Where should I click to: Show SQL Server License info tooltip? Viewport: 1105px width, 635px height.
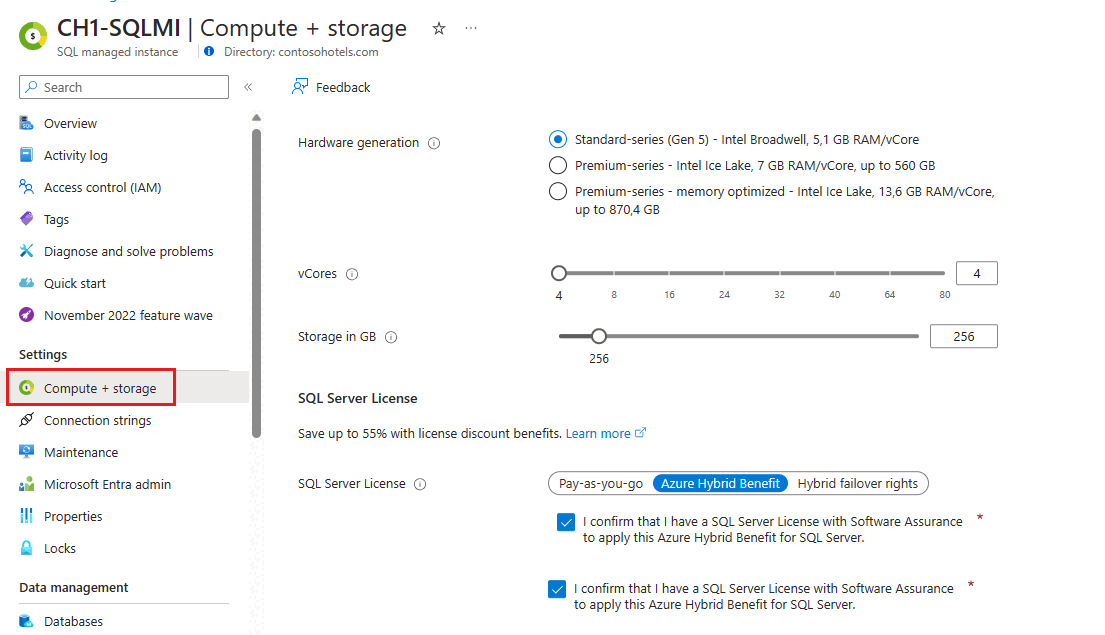(x=420, y=484)
